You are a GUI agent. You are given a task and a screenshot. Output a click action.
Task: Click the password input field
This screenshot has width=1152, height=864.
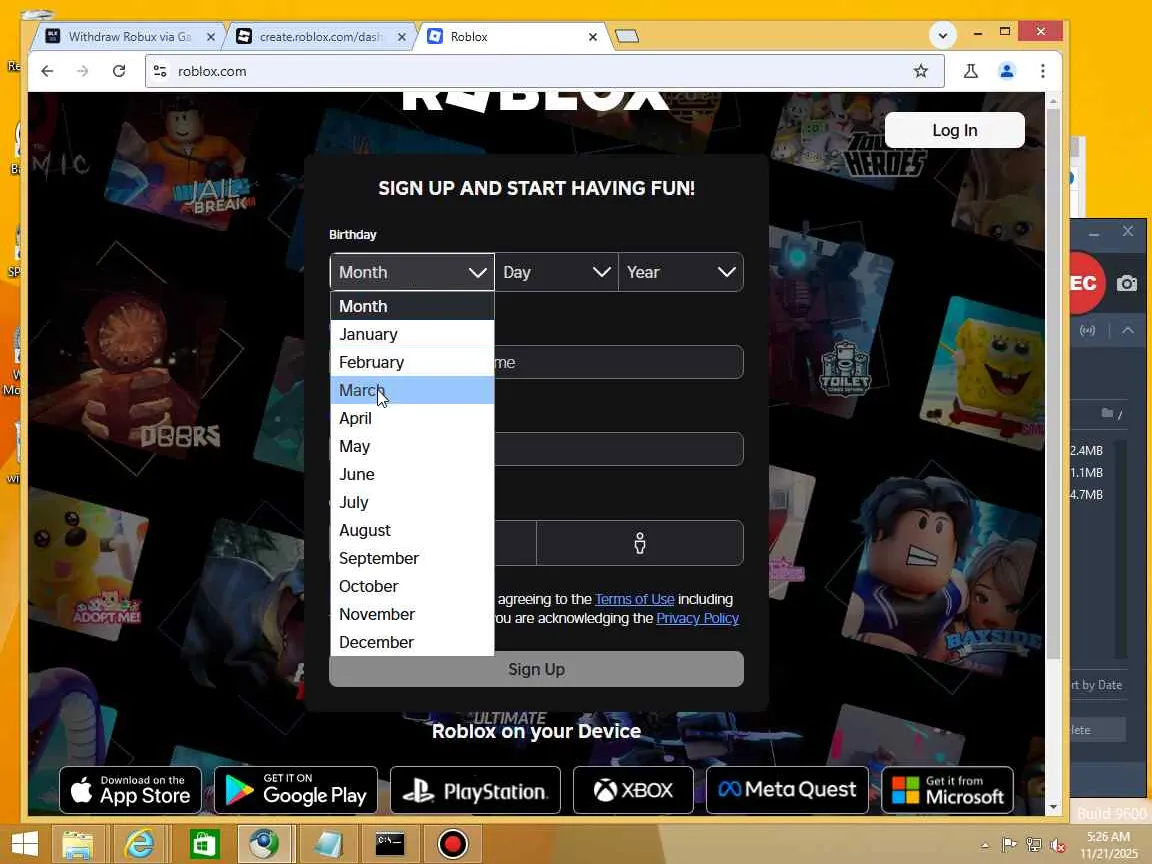point(619,449)
